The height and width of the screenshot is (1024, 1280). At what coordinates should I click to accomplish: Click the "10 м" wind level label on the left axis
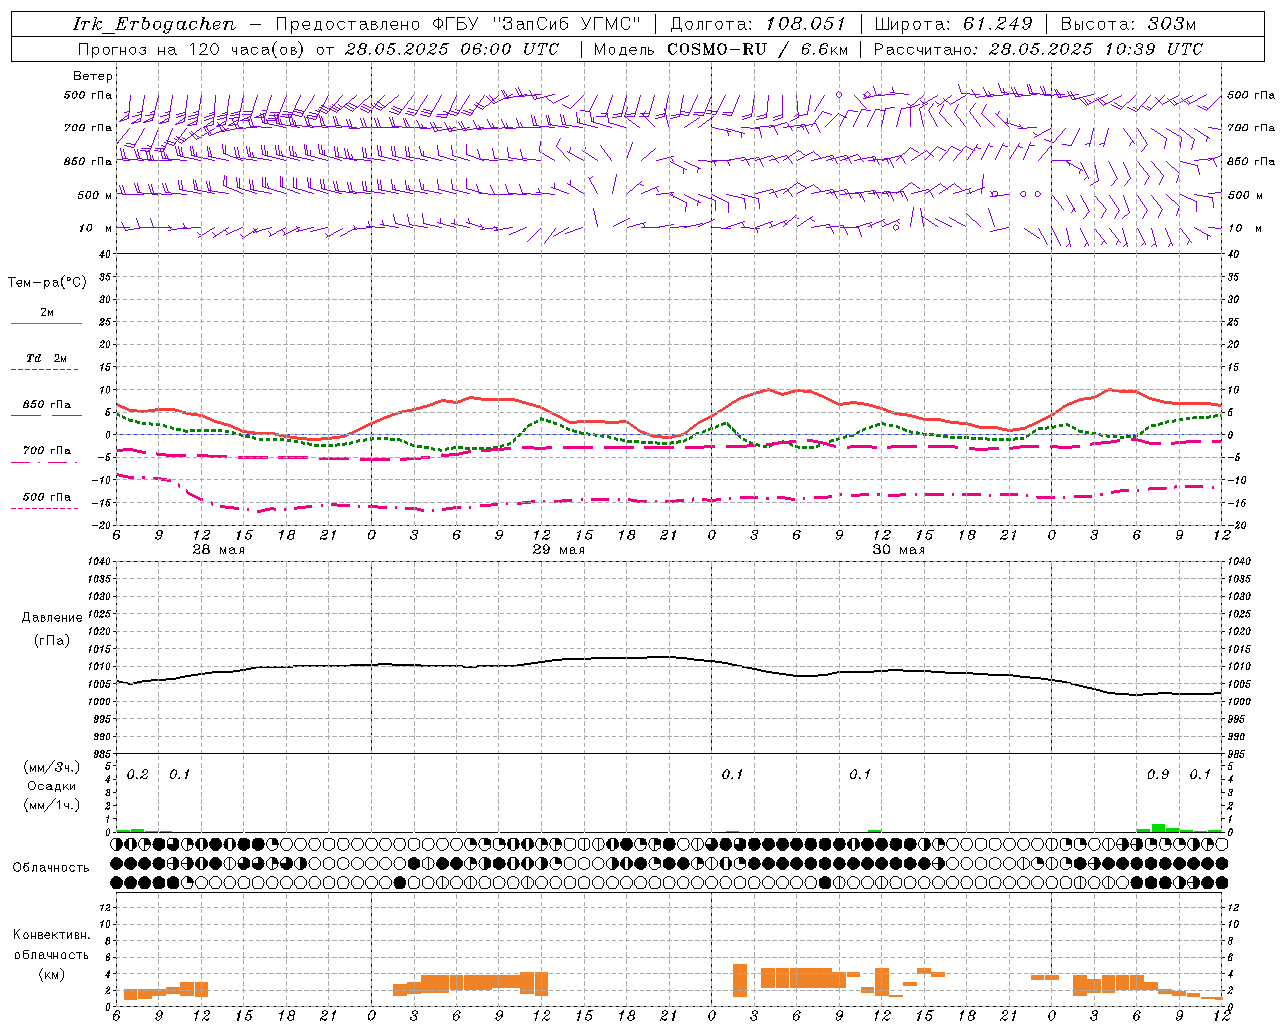click(x=96, y=228)
